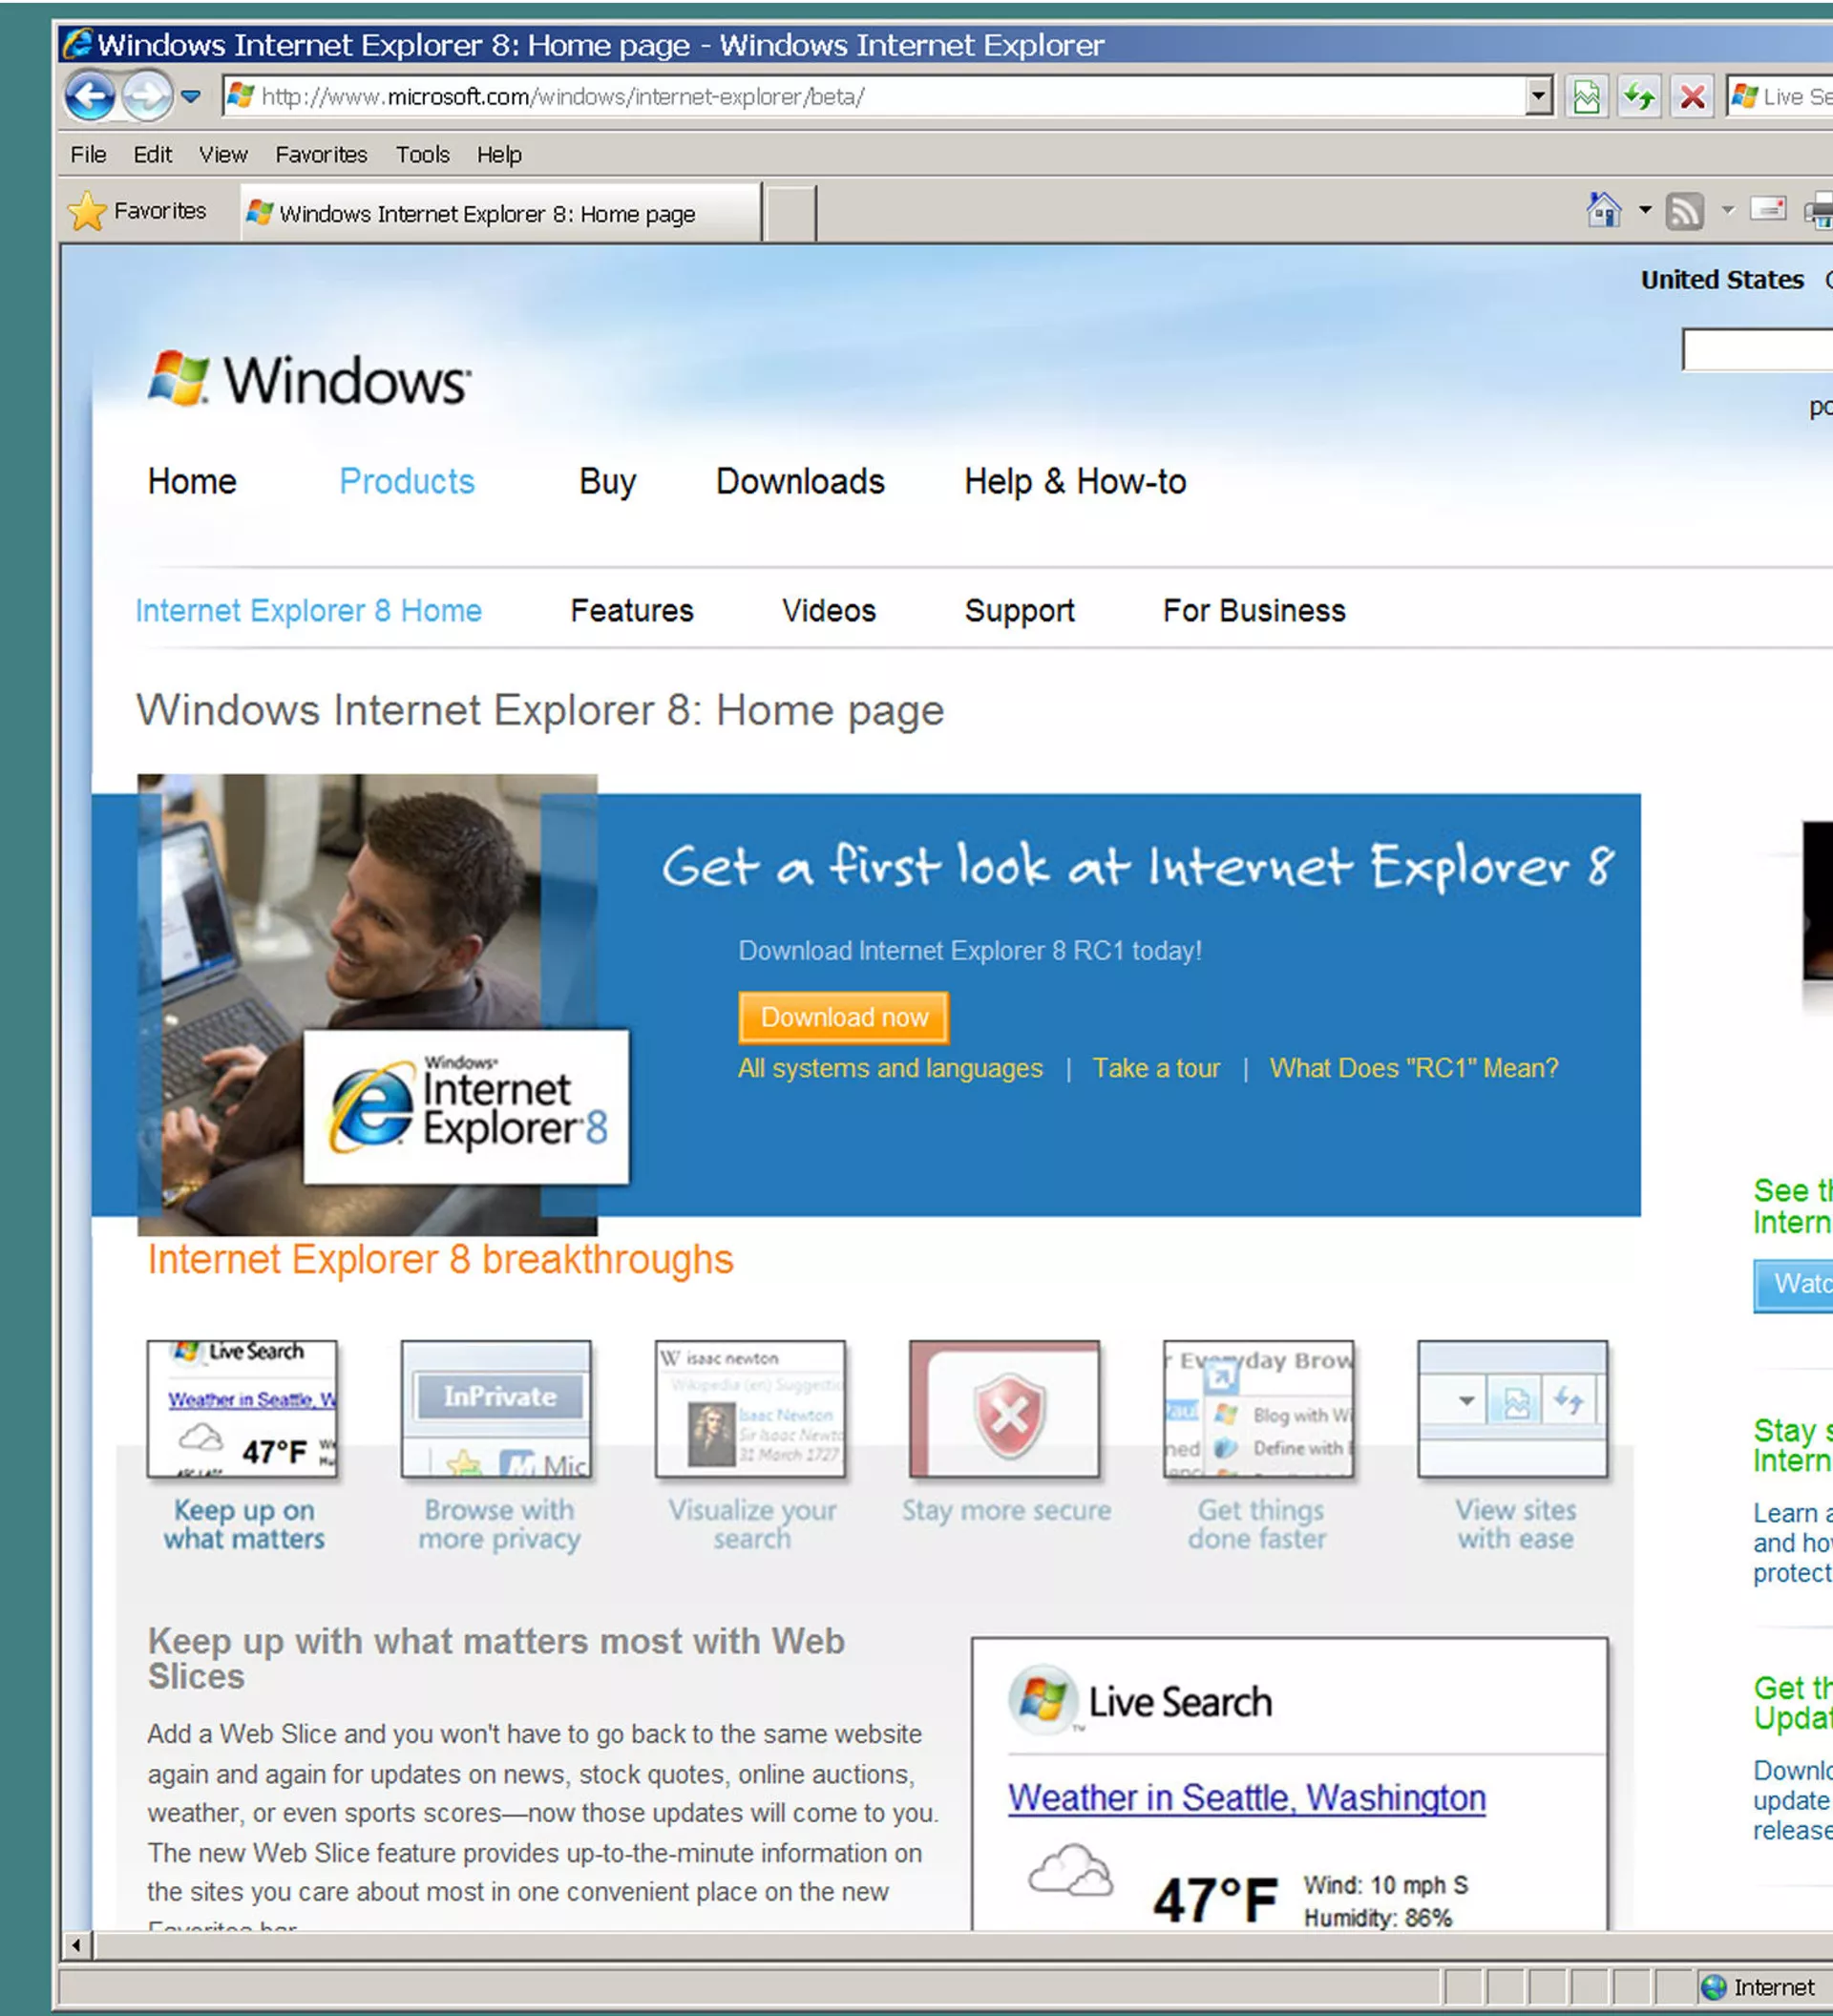Click the Read Mail envelope icon
Image resolution: width=1833 pixels, height=2016 pixels.
(1768, 209)
